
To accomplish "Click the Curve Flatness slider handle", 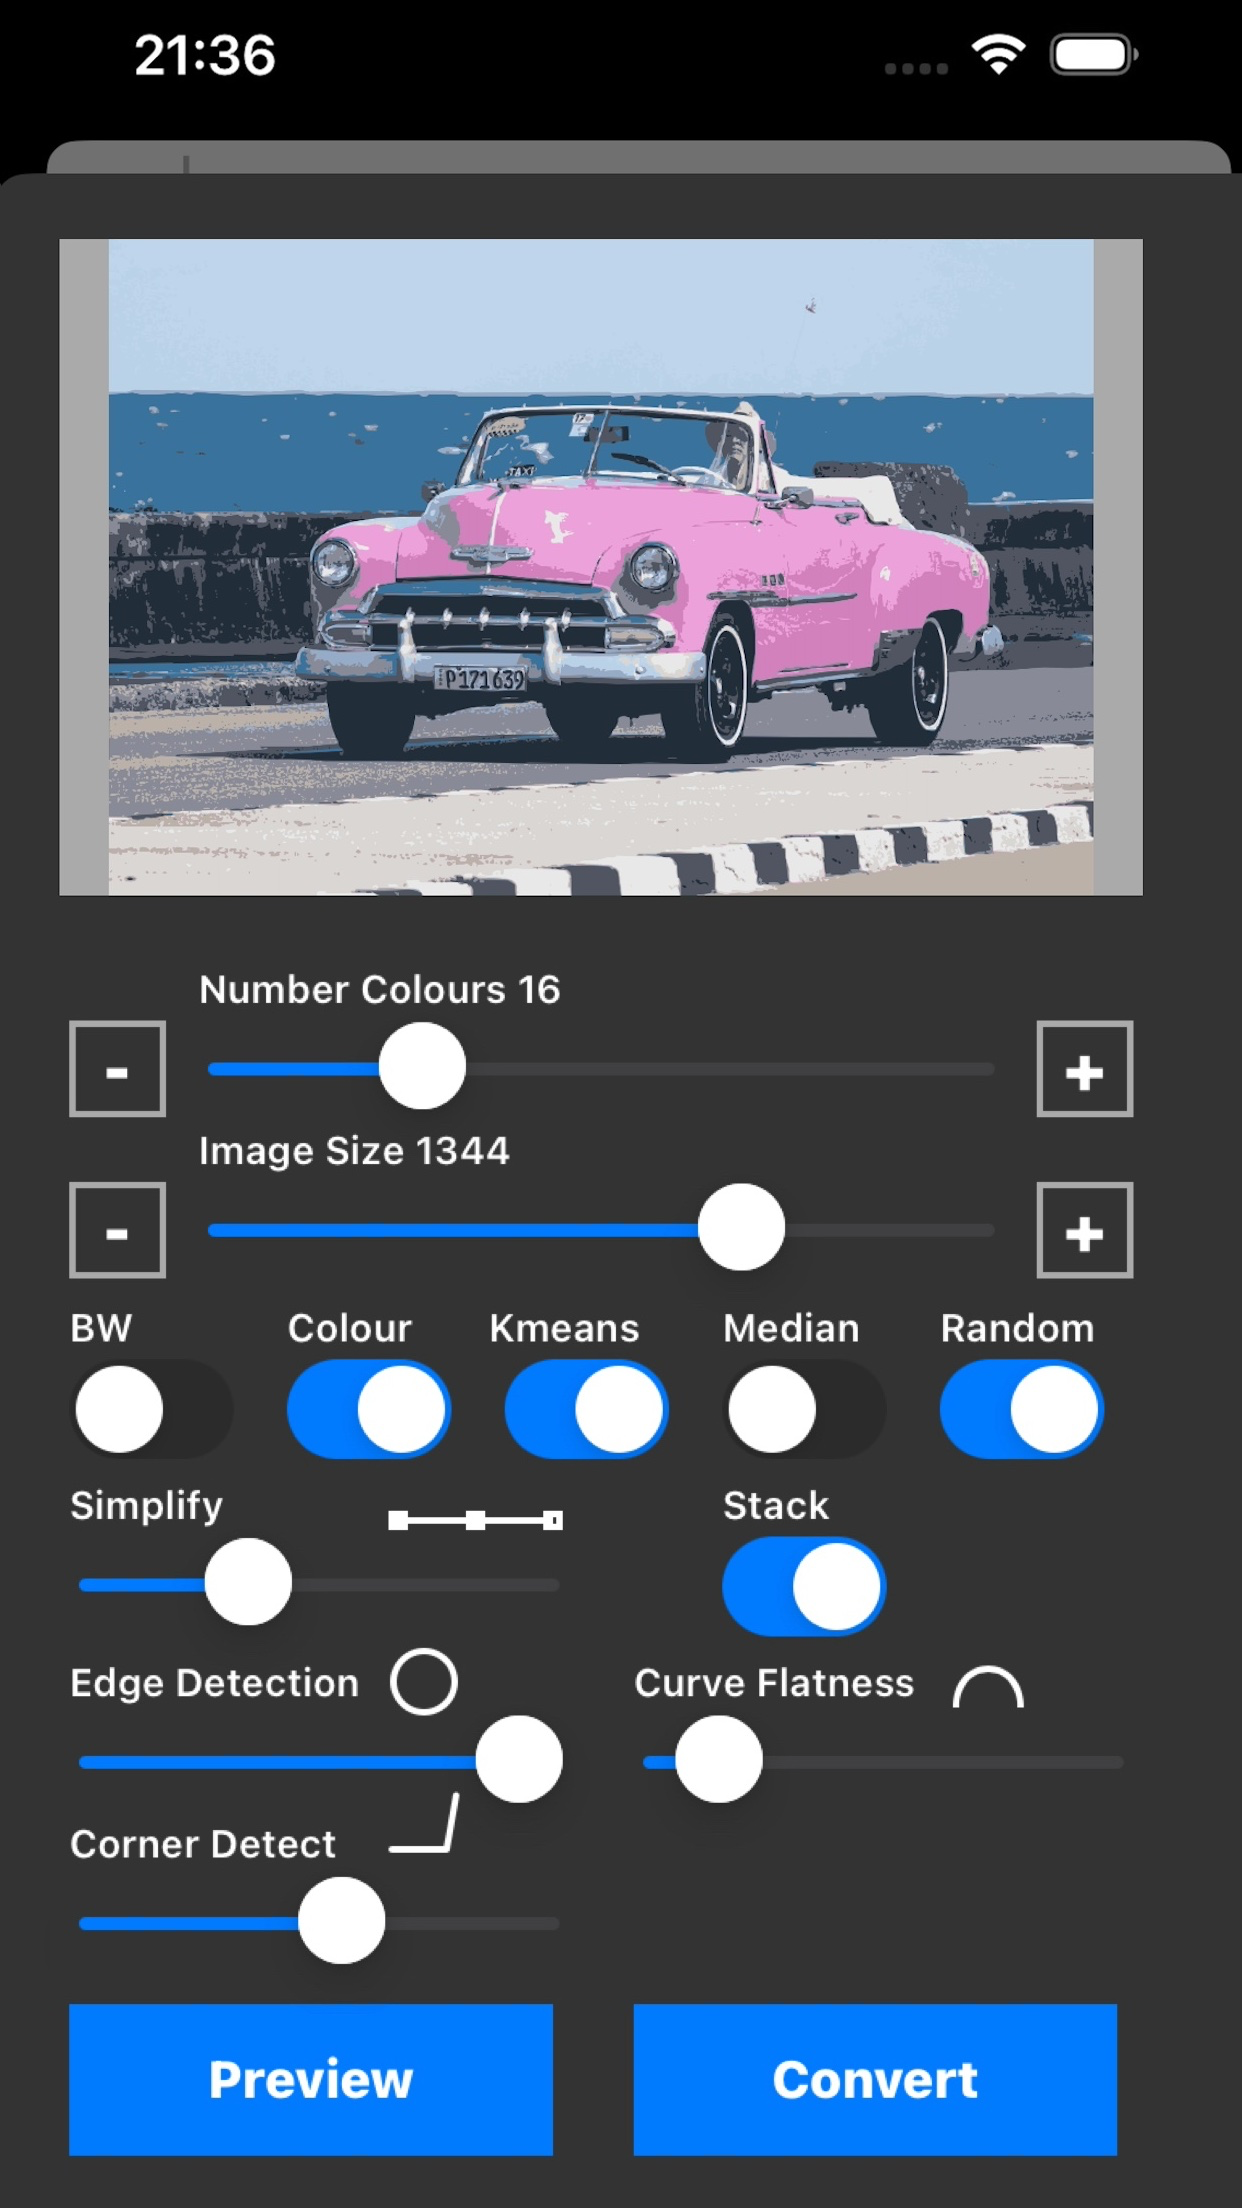I will pos(718,1759).
